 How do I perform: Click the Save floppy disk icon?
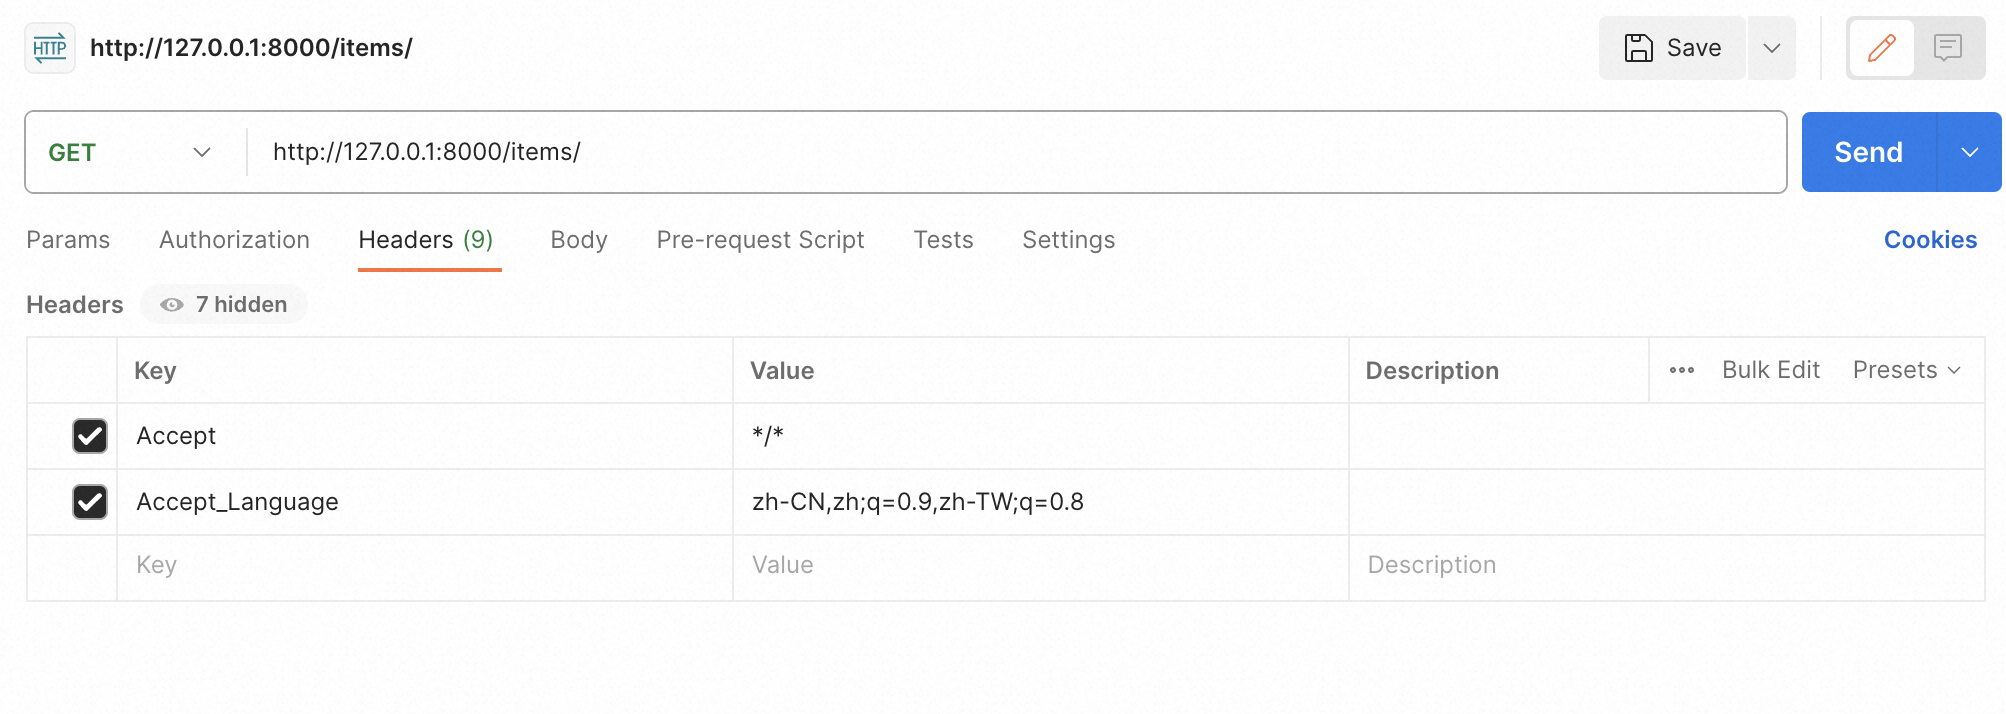[1639, 48]
